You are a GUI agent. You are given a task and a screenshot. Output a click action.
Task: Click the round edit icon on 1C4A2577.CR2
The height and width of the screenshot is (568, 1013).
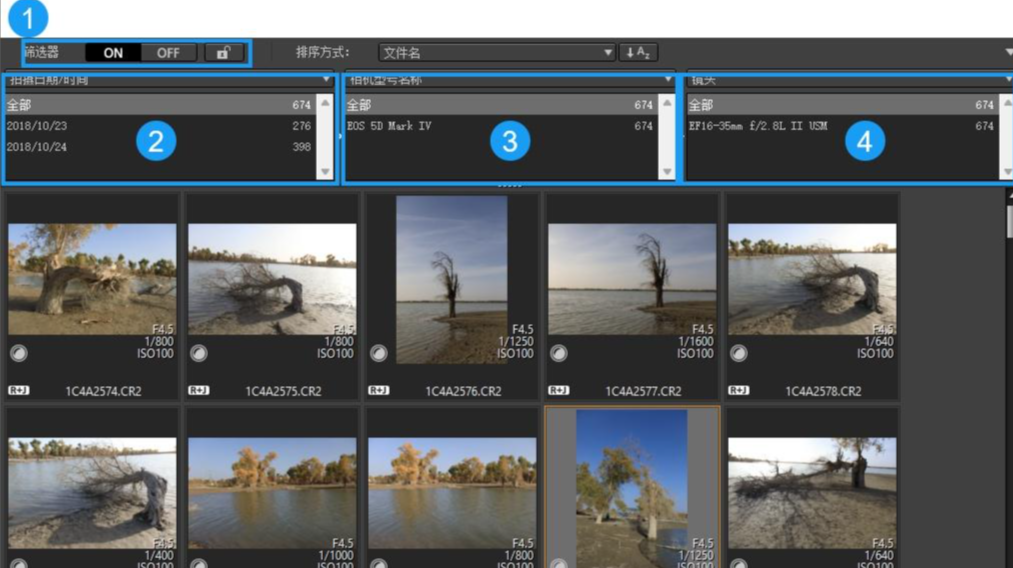tap(559, 353)
